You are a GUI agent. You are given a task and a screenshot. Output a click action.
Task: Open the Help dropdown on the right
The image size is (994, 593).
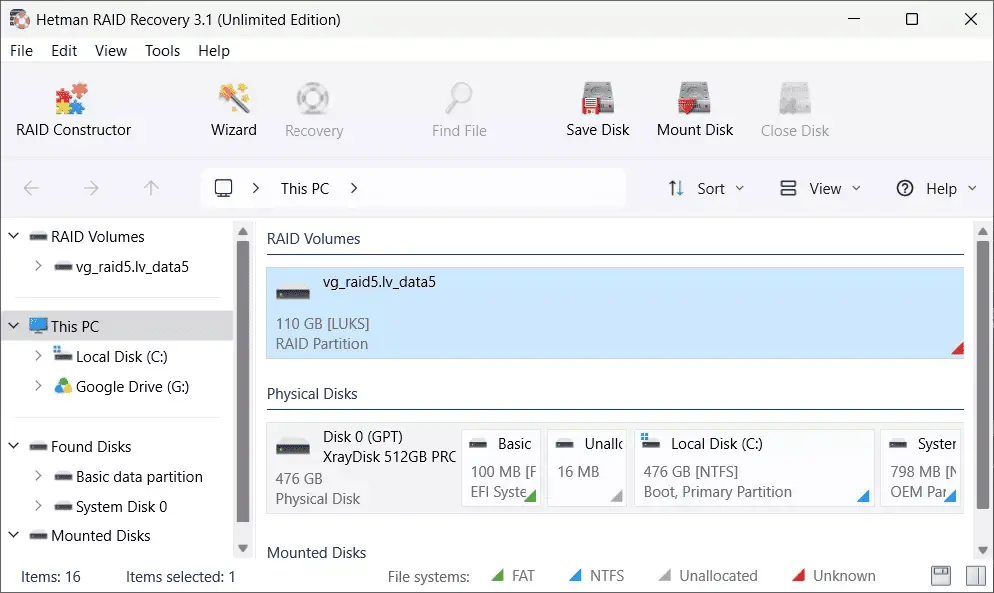point(936,188)
